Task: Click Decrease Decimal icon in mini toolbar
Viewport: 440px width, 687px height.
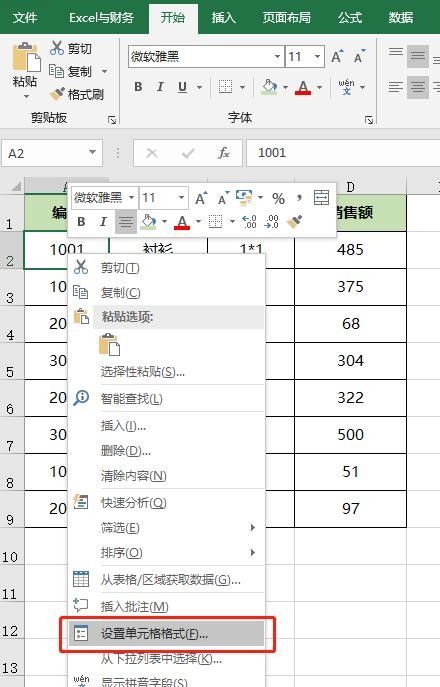Action: [271, 222]
